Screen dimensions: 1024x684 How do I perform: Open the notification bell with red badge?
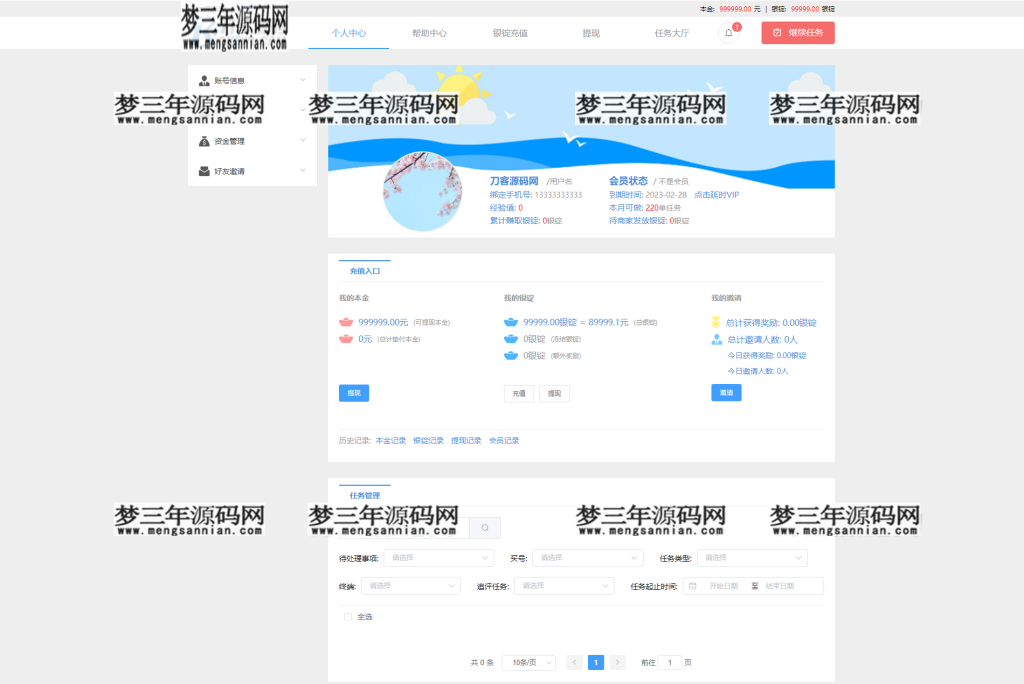click(x=729, y=33)
